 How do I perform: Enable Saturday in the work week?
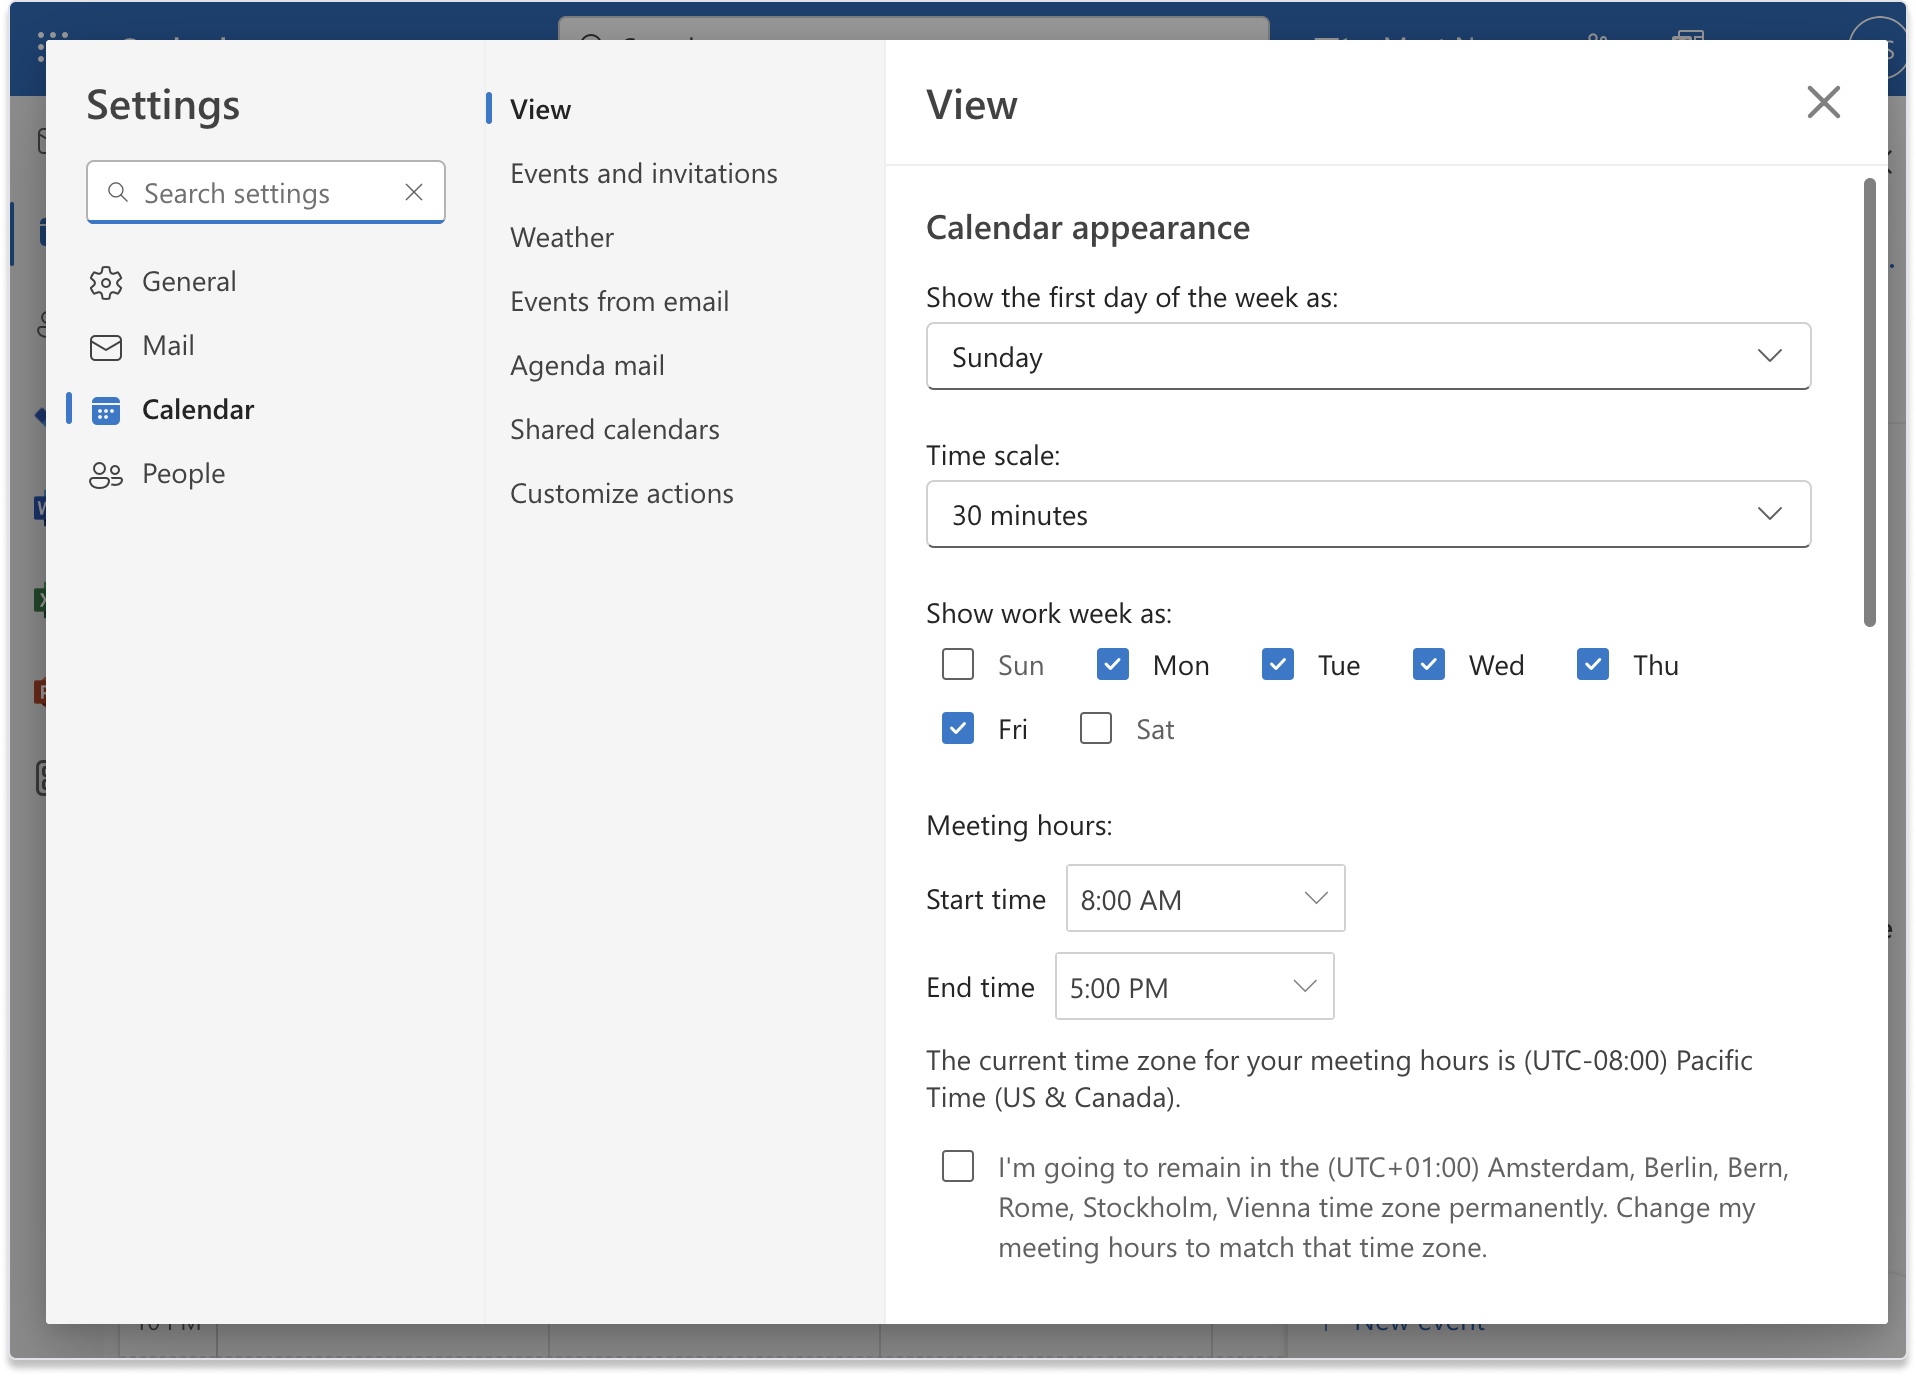click(1095, 728)
